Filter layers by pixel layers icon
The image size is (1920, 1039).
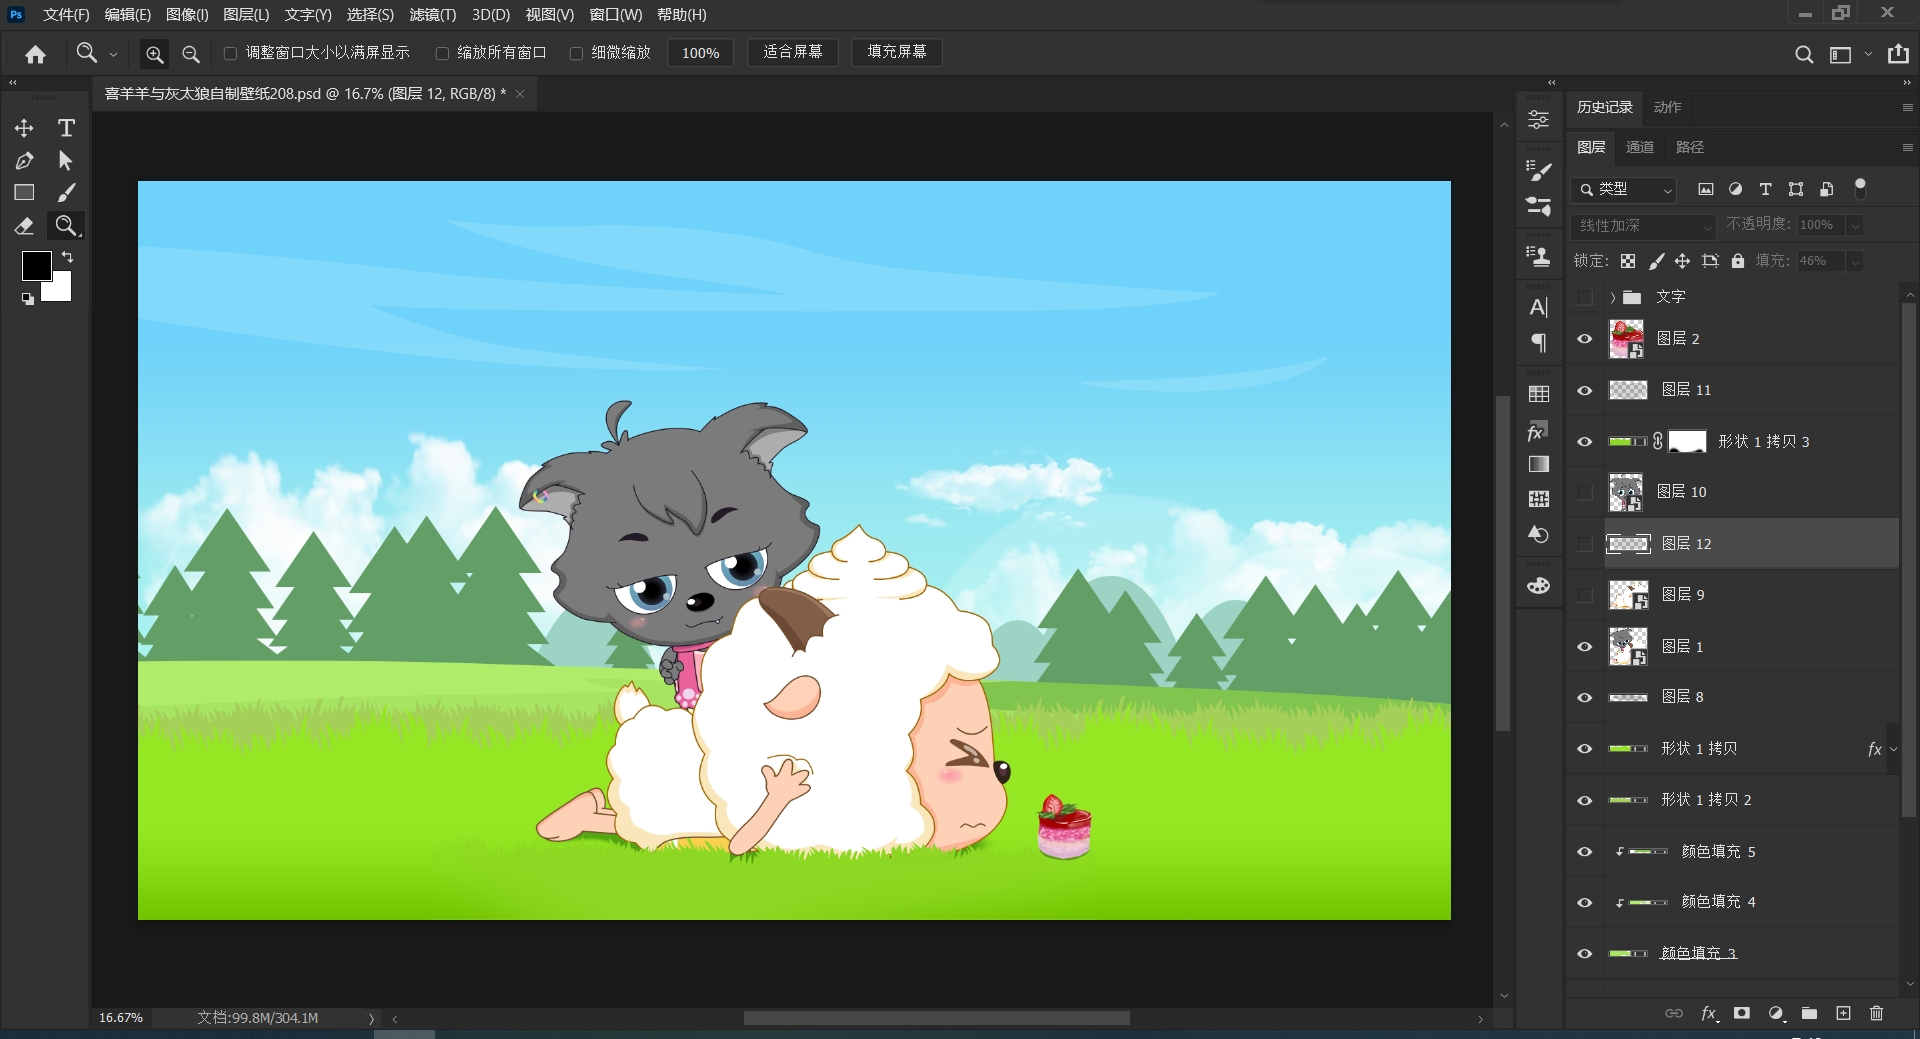[1706, 189]
